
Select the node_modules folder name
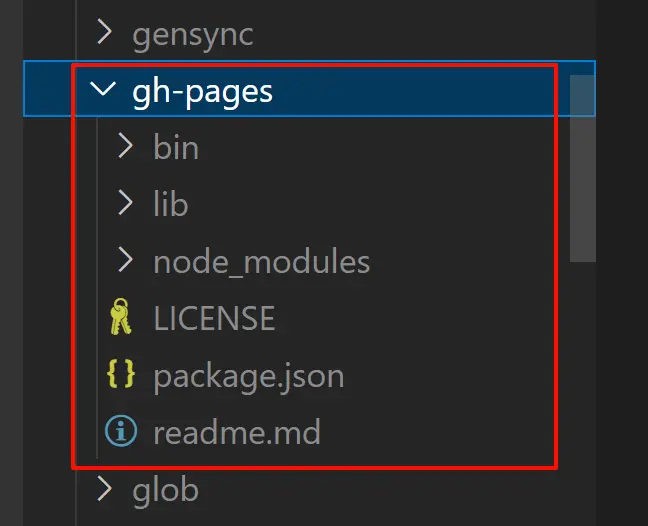[262, 262]
